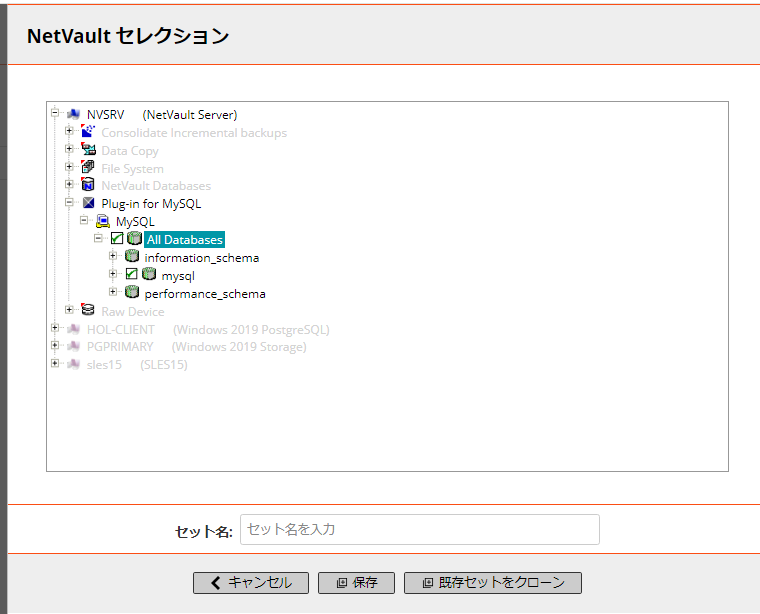Expand the Data Copy node
This screenshot has height=614, width=760.
tap(69, 149)
